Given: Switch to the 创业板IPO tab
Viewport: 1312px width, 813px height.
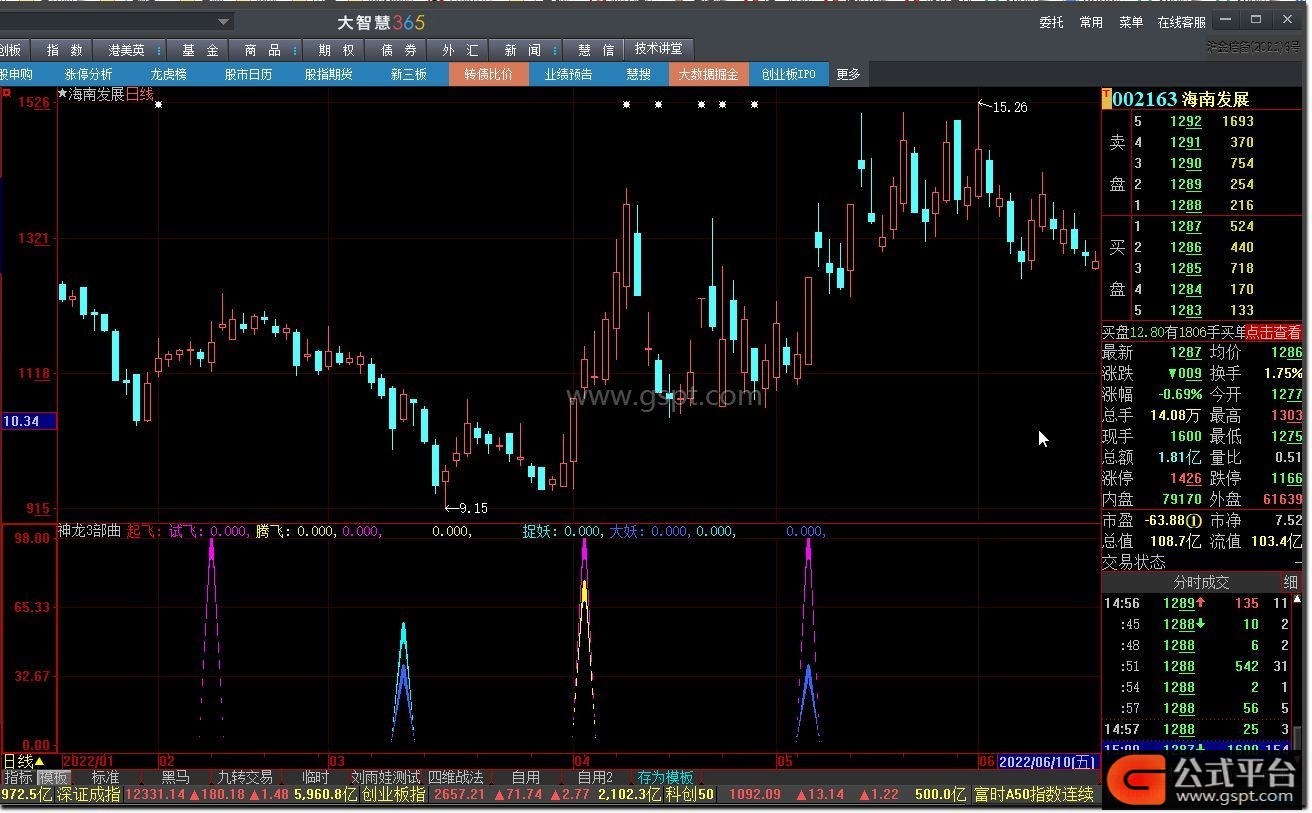Looking at the screenshot, I should click(x=788, y=74).
